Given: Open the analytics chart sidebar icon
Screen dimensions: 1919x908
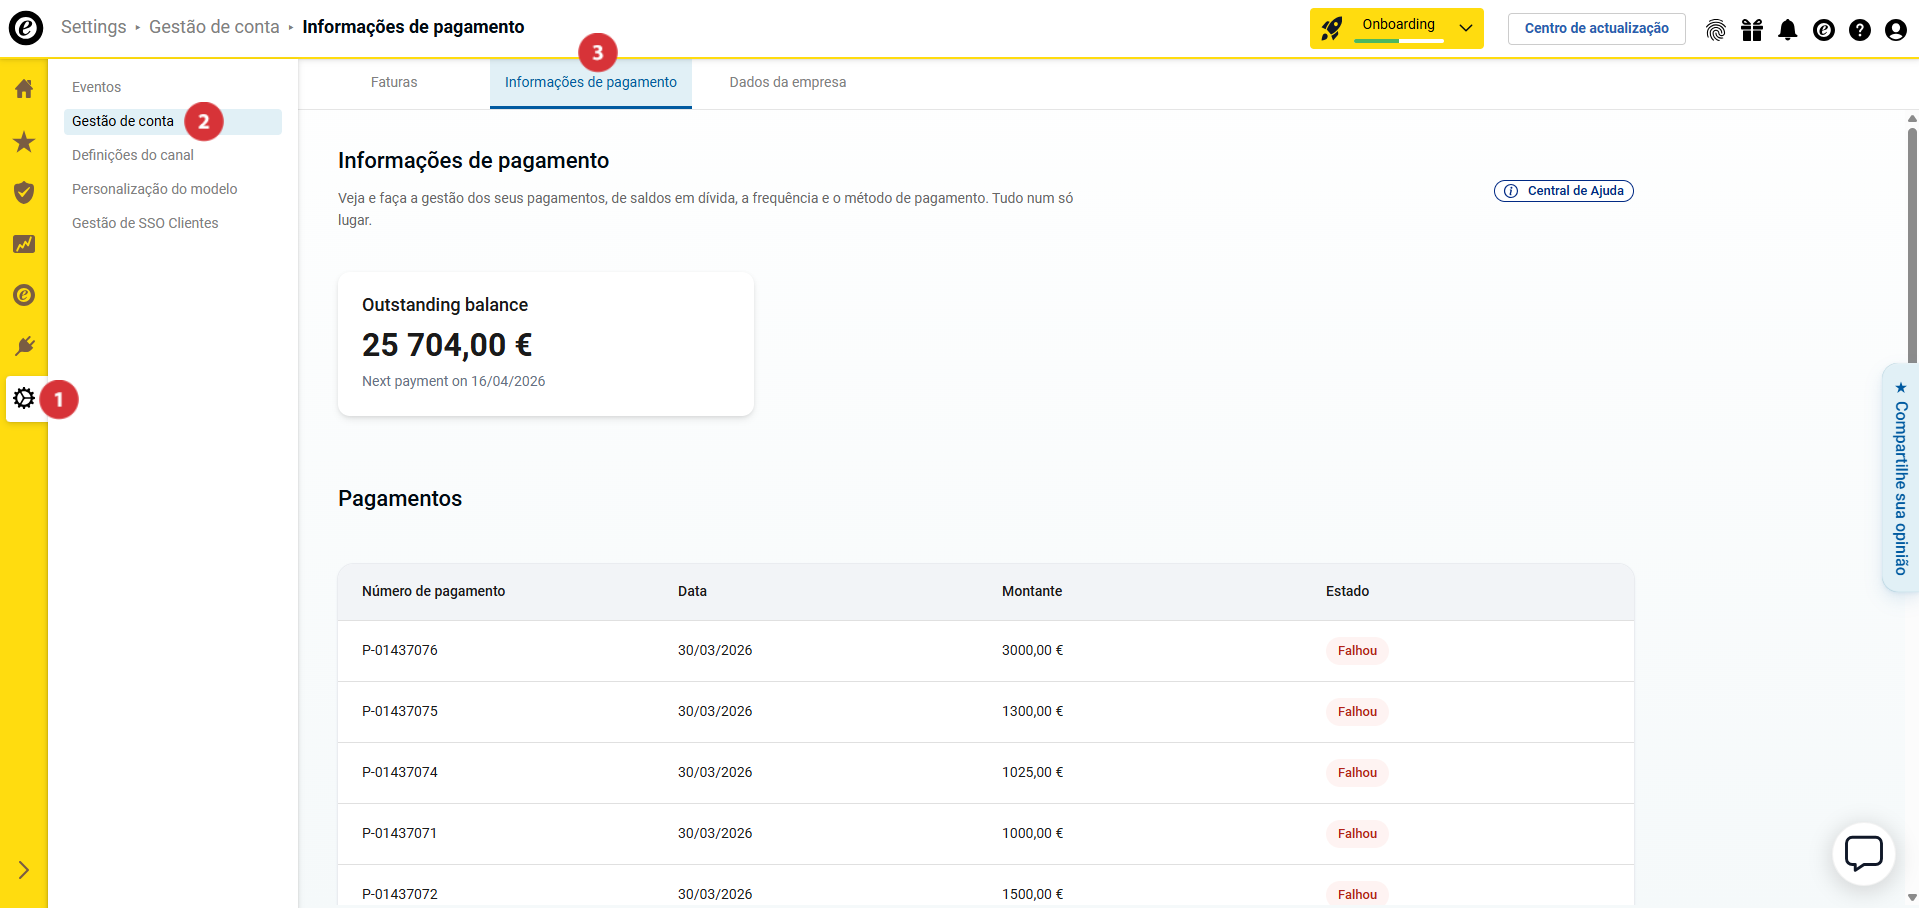Looking at the screenshot, I should click(x=24, y=244).
